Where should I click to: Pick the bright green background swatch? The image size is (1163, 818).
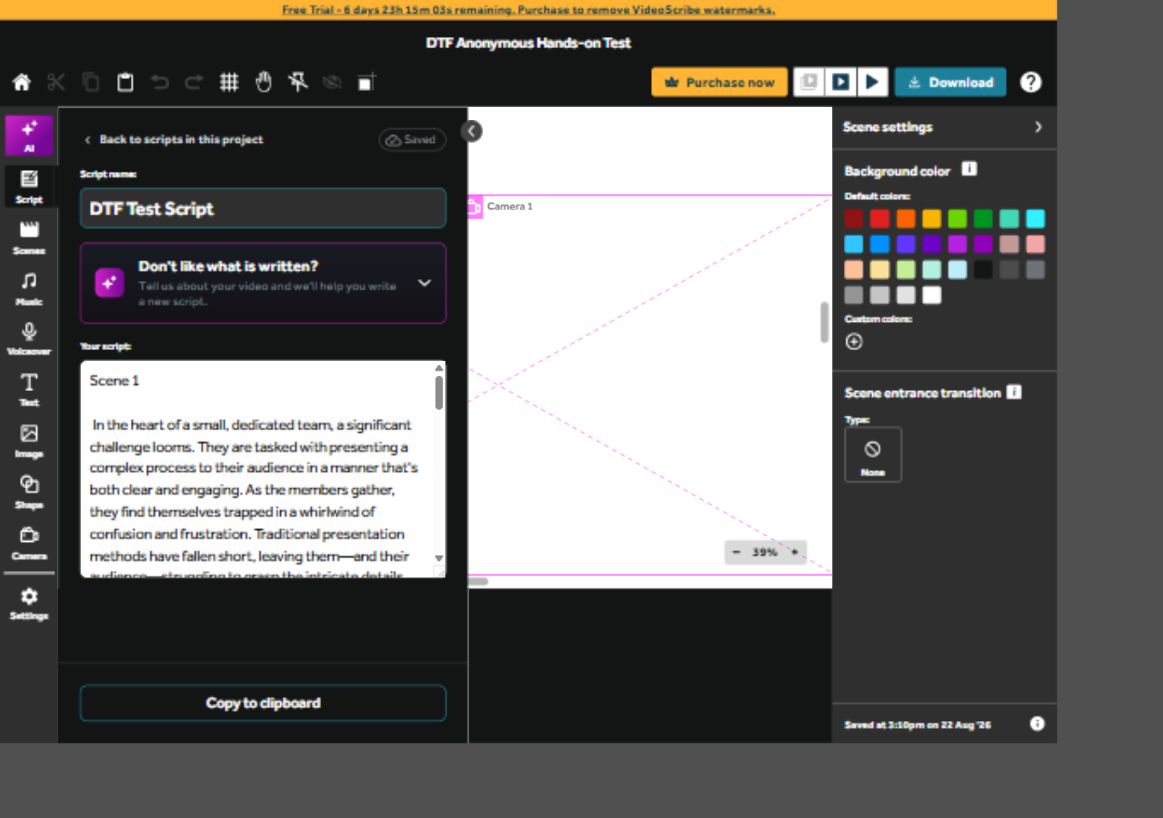pyautogui.click(x=958, y=219)
